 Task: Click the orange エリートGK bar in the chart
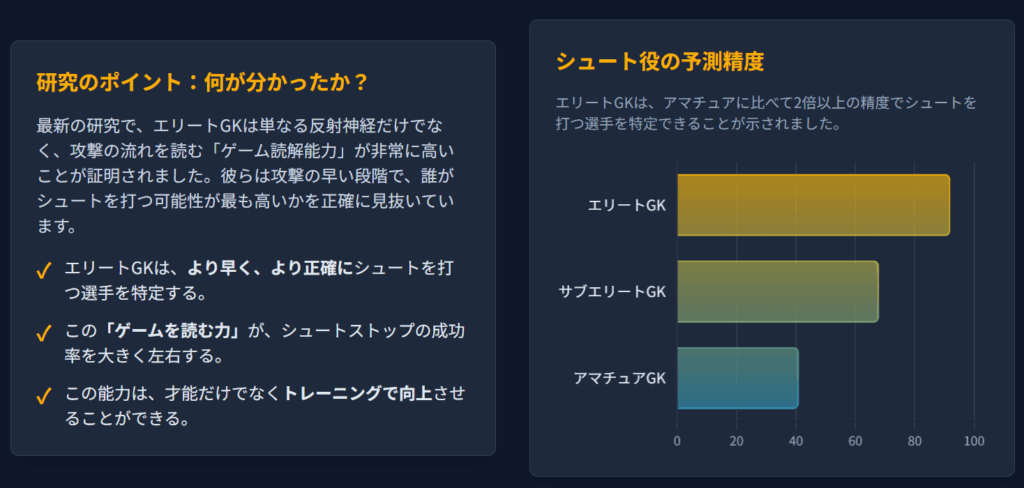(813, 205)
